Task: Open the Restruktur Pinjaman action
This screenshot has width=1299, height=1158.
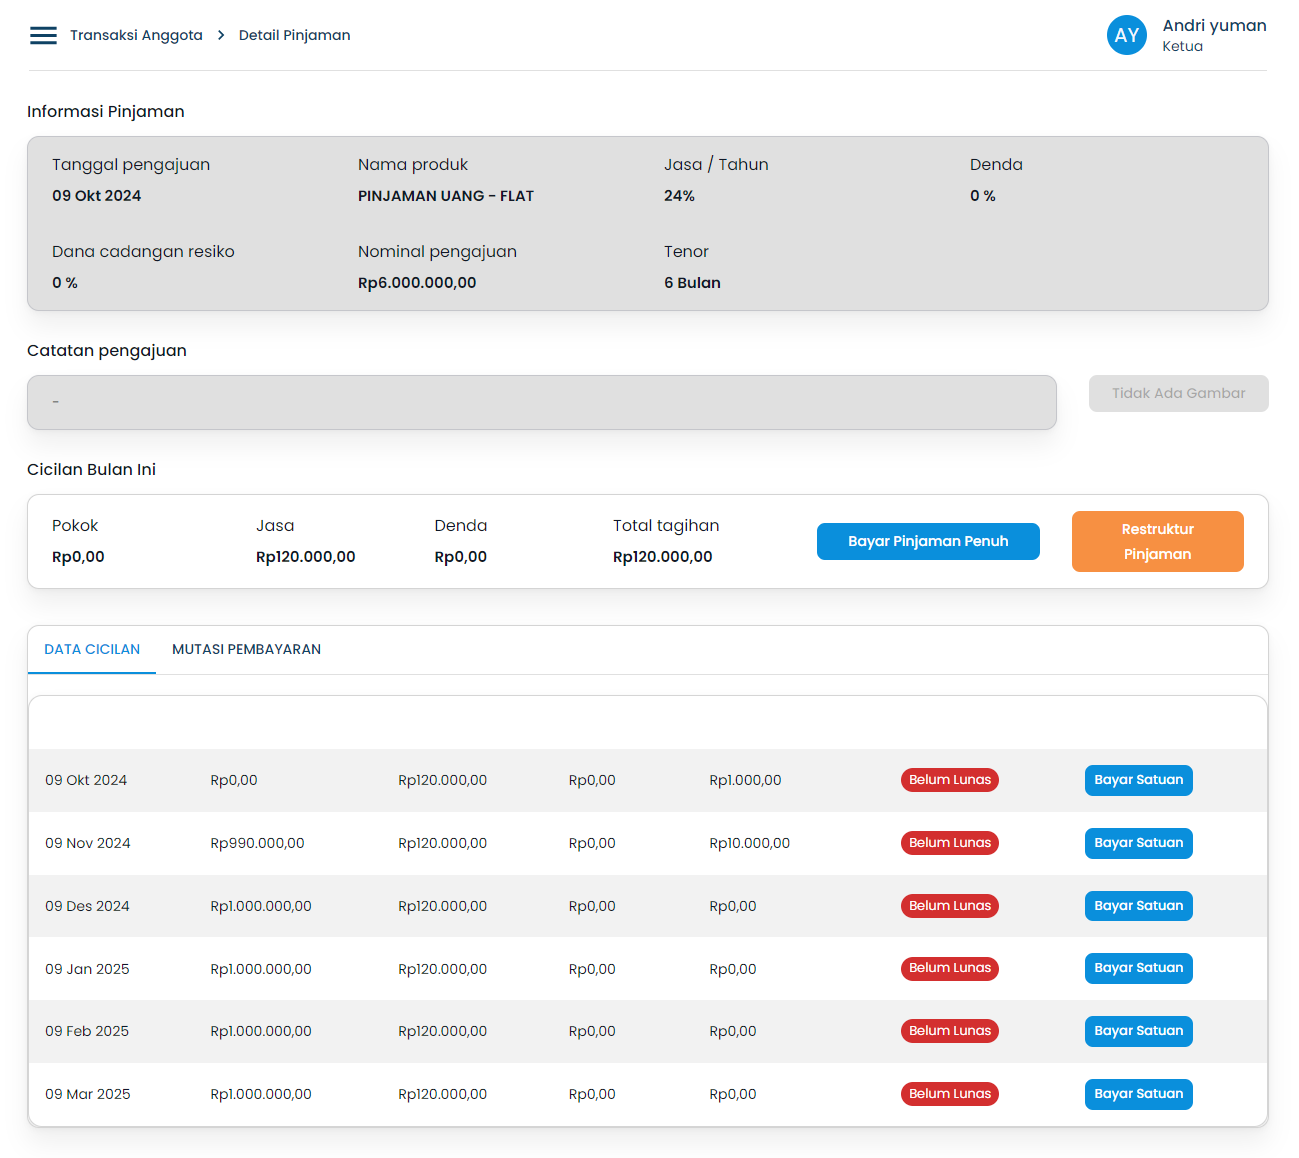Action: [x=1157, y=541]
